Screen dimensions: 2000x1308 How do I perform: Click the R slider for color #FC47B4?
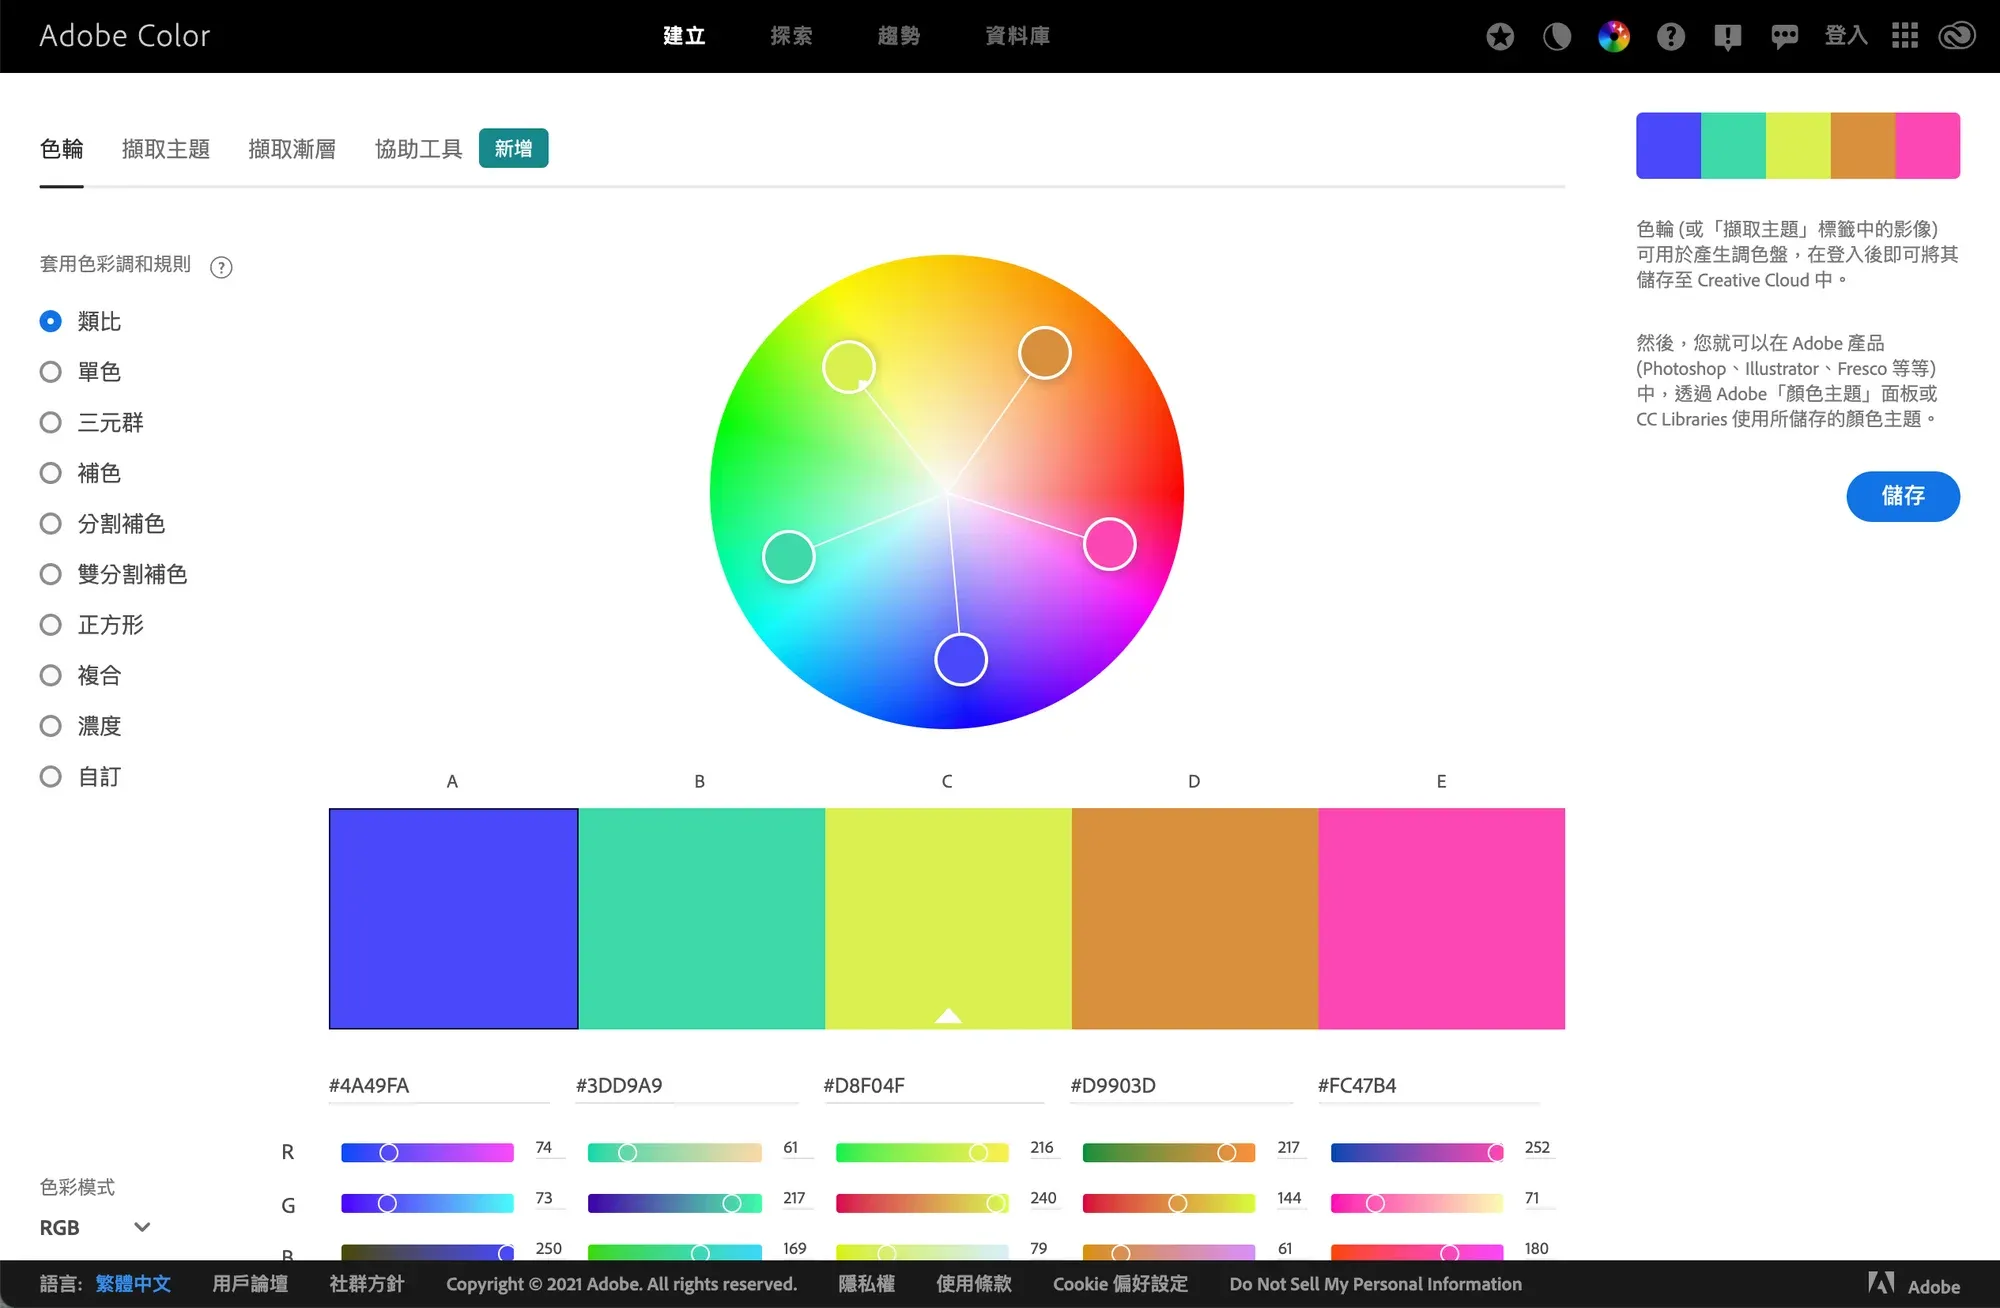(x=1417, y=1153)
